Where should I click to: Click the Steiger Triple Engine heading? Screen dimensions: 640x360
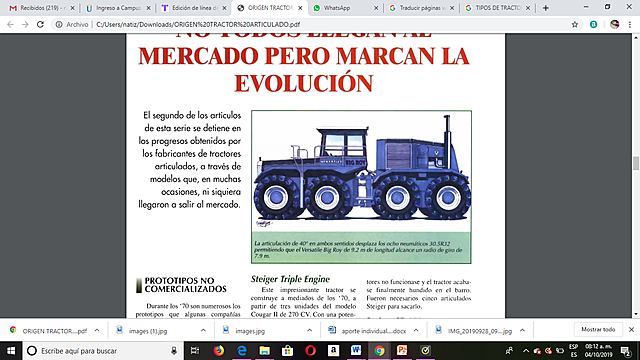click(x=290, y=279)
